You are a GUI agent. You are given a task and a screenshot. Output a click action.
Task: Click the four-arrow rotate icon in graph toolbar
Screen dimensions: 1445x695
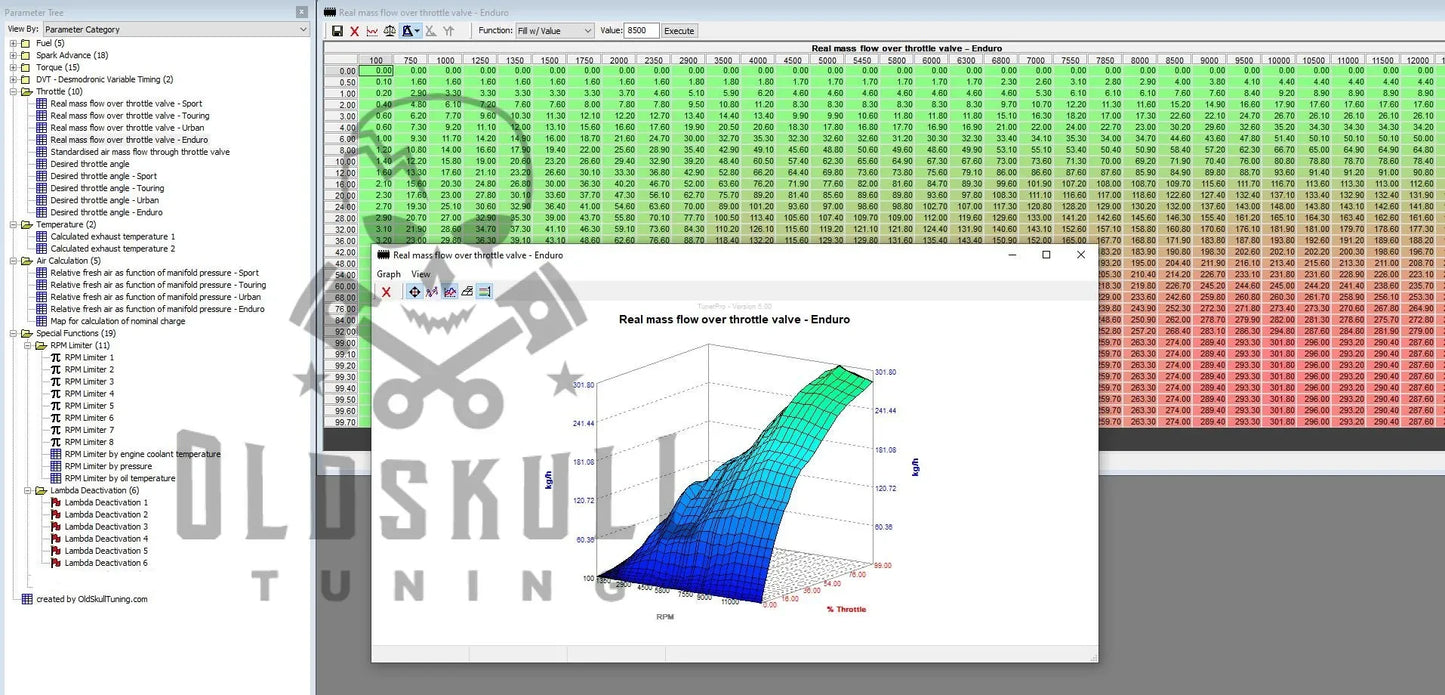tap(414, 292)
